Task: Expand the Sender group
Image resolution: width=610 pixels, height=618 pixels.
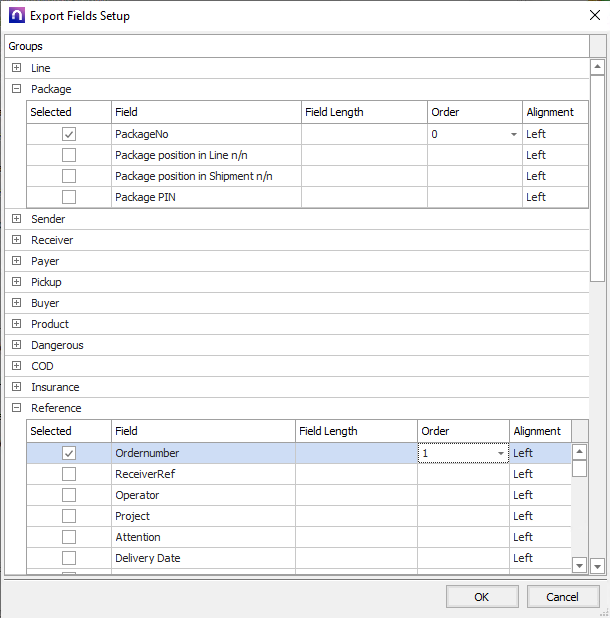Action: point(16,219)
